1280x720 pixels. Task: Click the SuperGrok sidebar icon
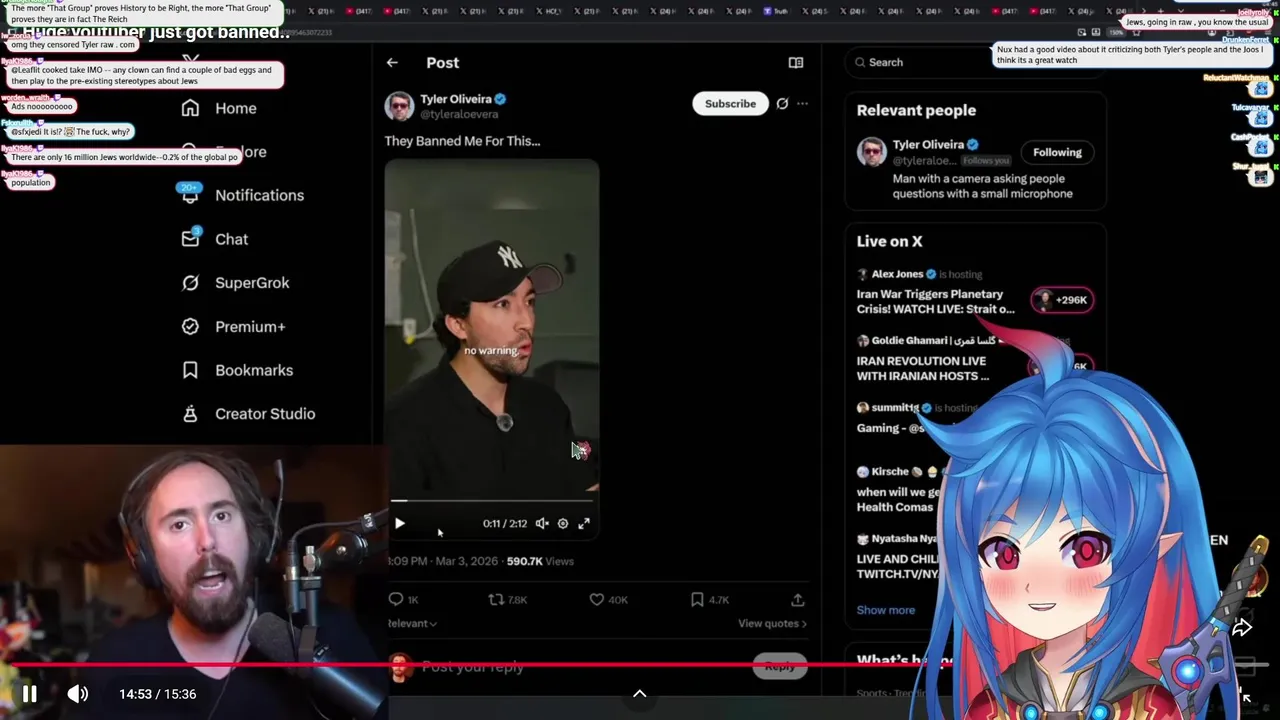coord(190,283)
